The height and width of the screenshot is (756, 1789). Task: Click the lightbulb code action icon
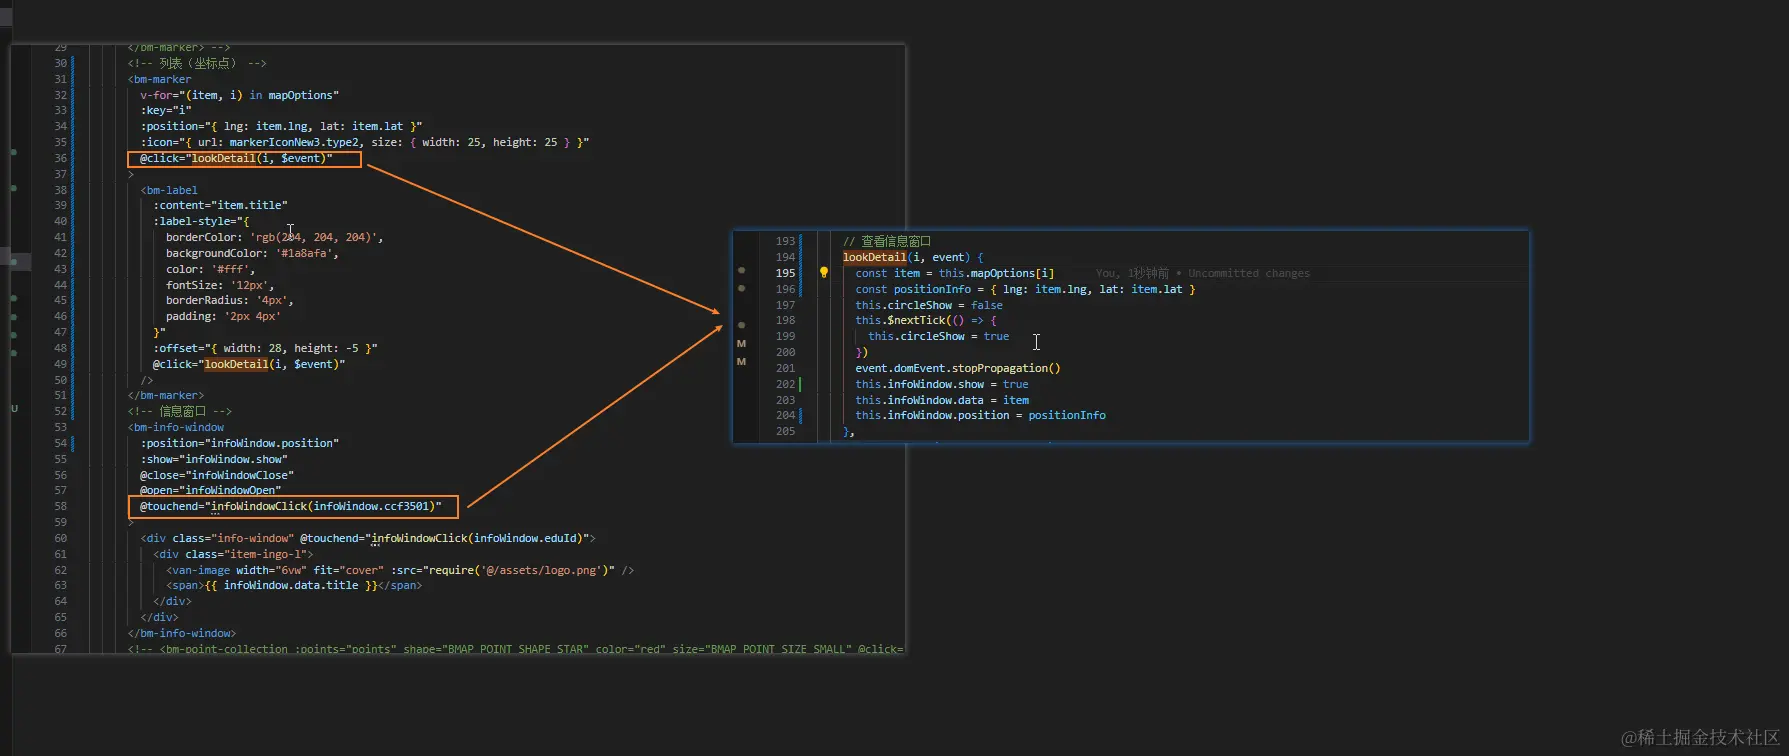click(824, 272)
